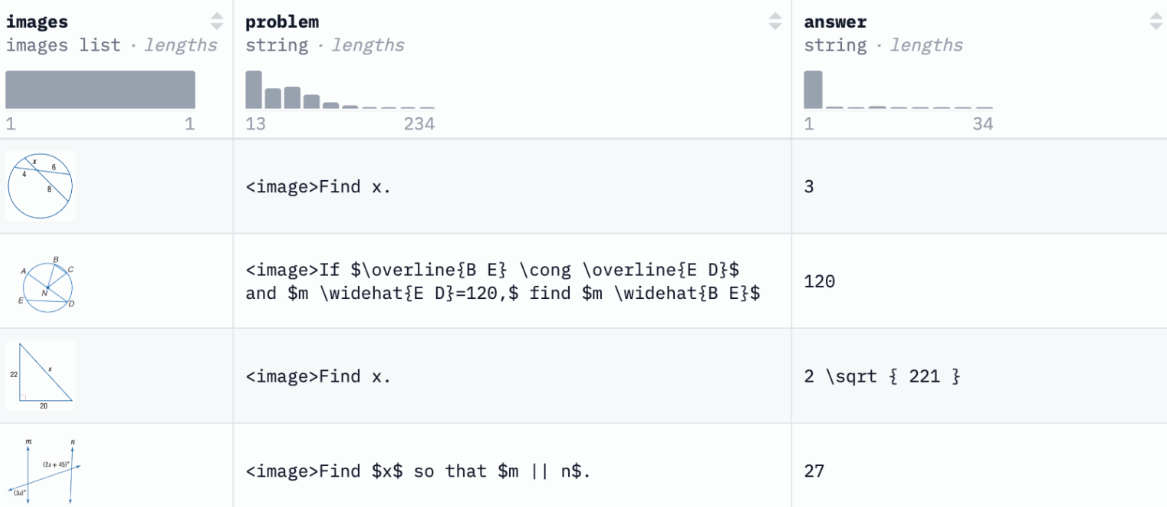Screen dimensions: 1167x507
Task: Click the answer cell showing 120
Action: (819, 282)
